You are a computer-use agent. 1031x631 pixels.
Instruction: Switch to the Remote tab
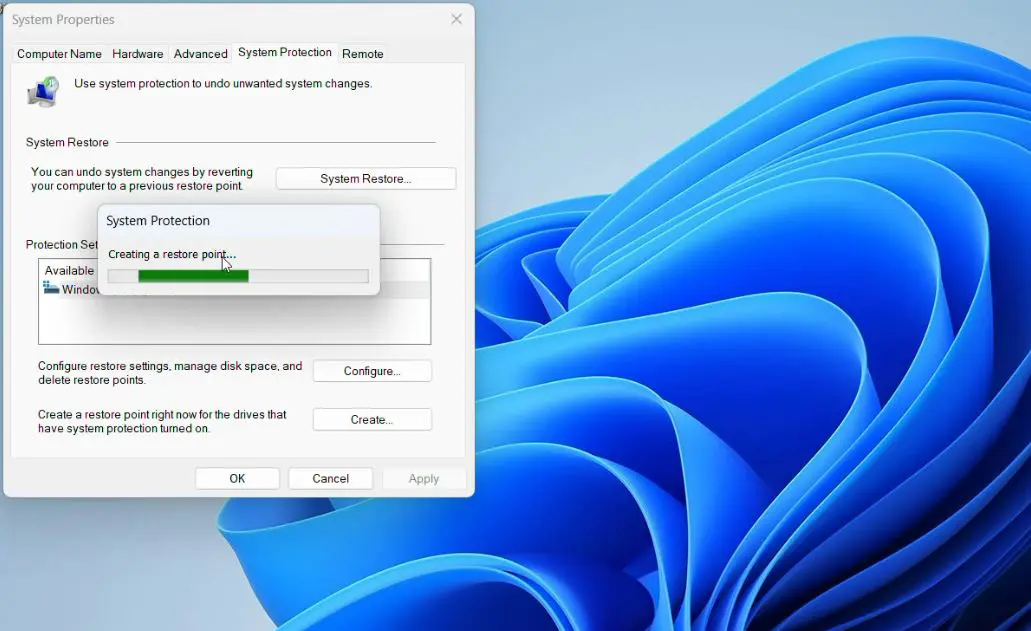coord(362,54)
